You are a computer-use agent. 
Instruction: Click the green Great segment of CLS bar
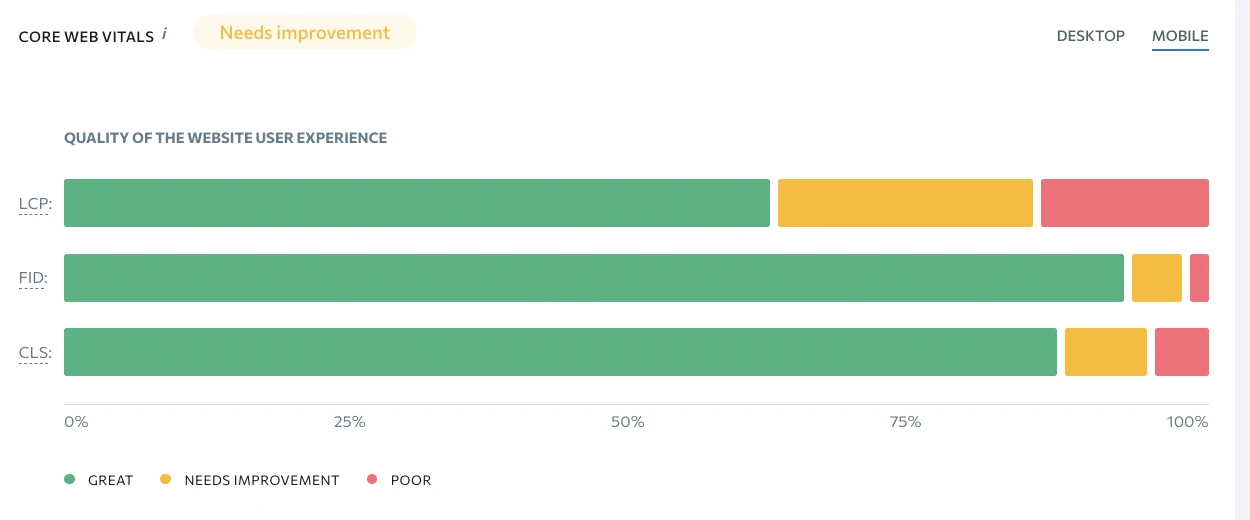560,352
